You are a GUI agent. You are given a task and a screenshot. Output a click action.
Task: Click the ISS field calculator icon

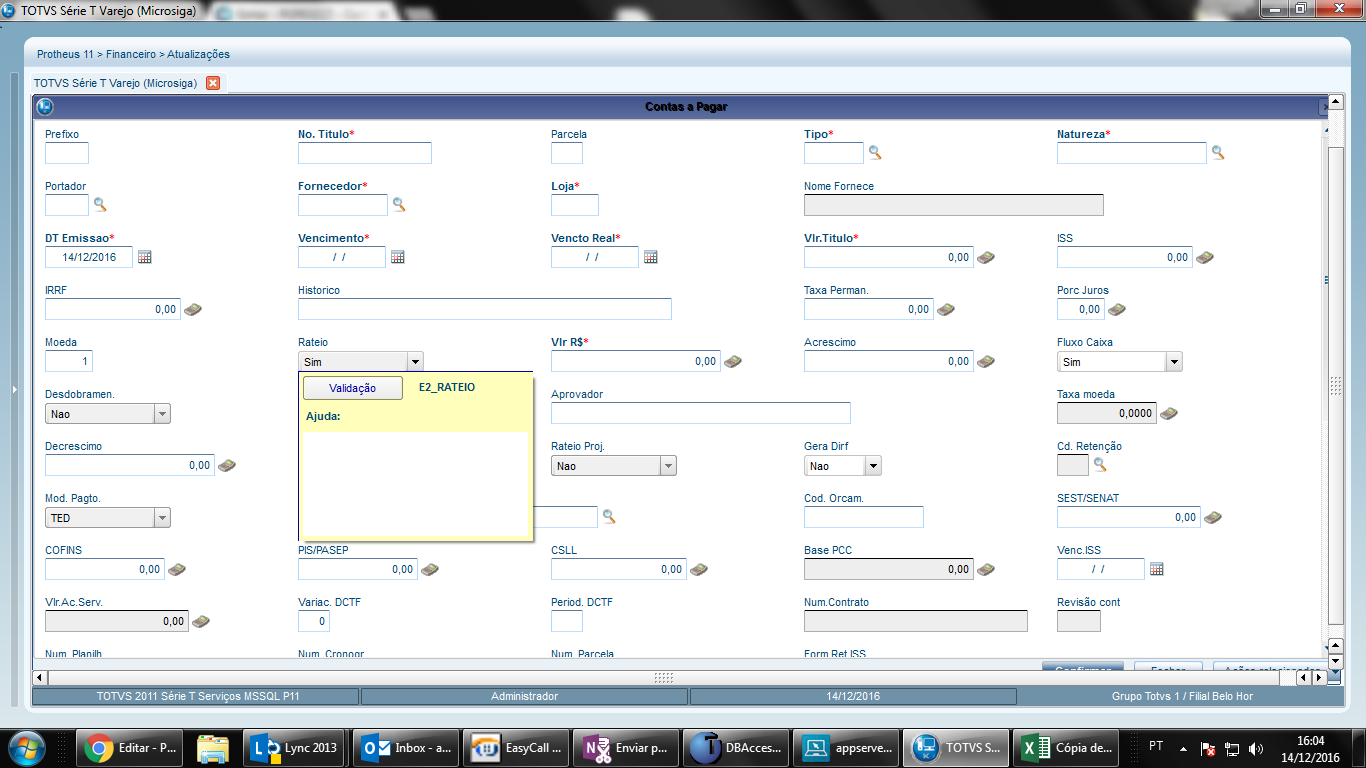click(x=1205, y=257)
